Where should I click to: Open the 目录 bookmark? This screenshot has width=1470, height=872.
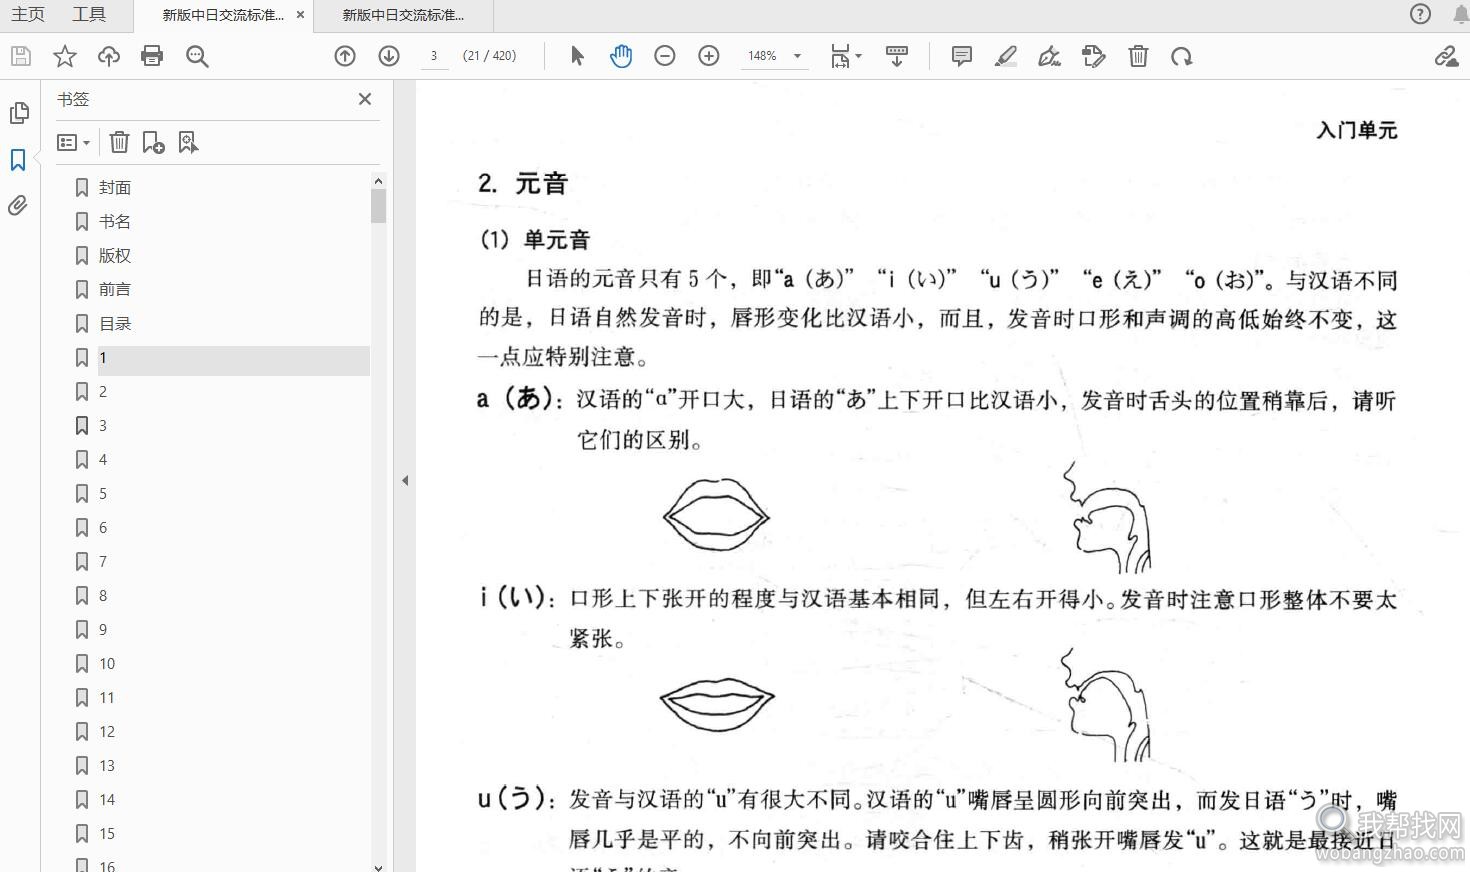click(x=115, y=324)
